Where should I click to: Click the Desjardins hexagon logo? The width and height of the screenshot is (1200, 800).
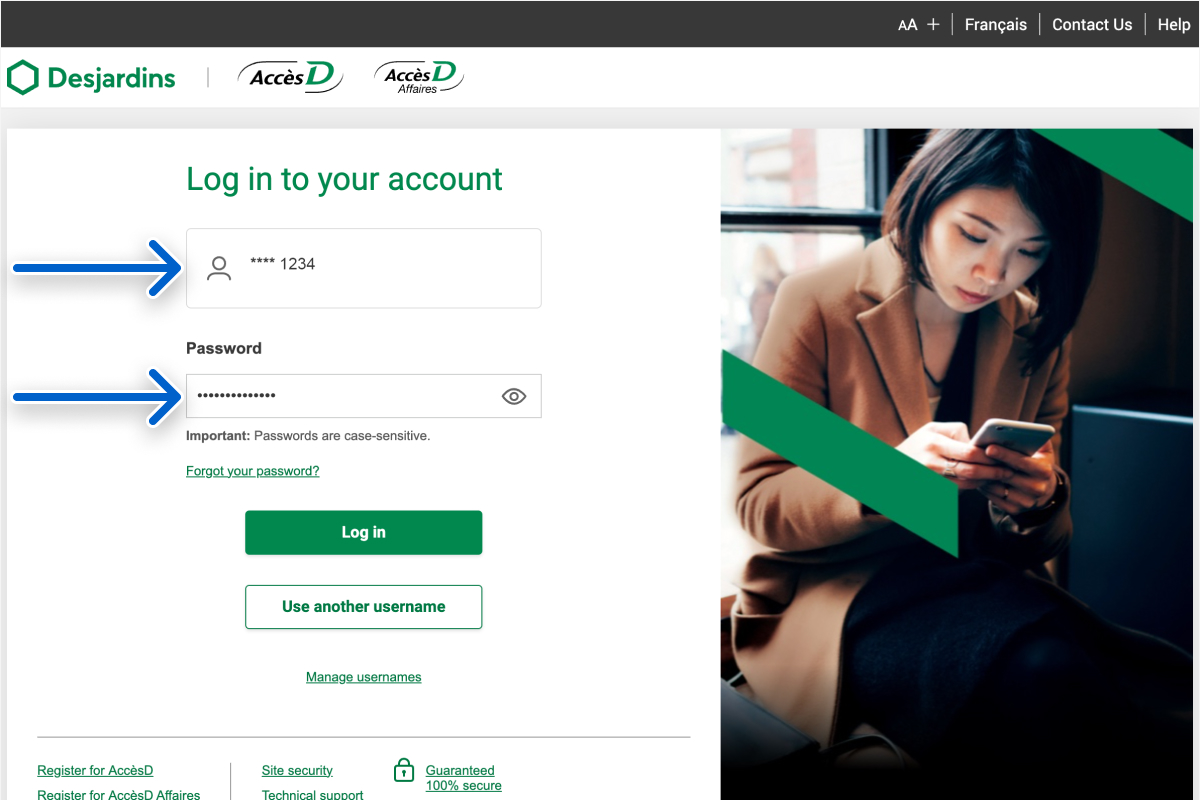(x=23, y=77)
